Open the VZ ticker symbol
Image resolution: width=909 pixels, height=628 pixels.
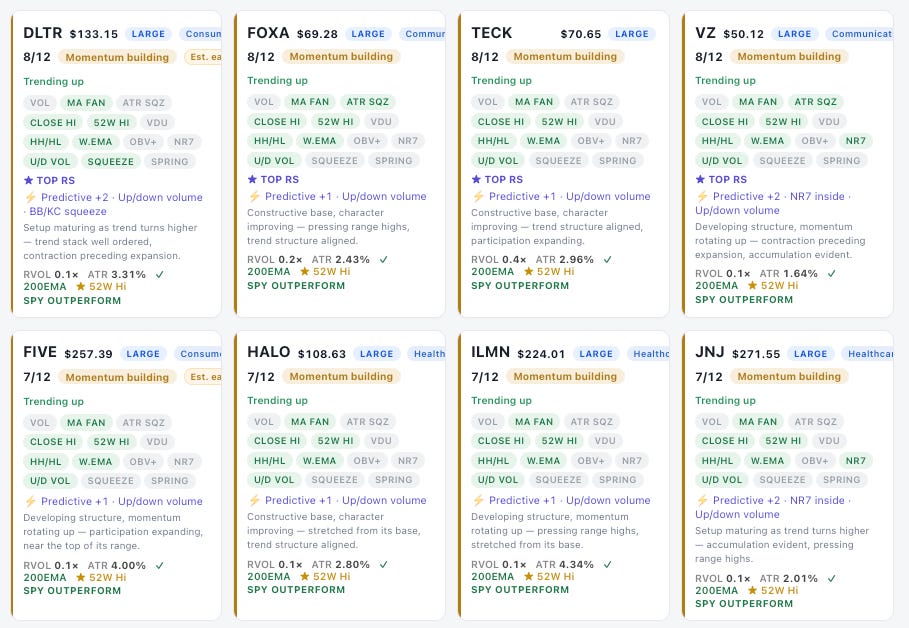click(x=705, y=33)
